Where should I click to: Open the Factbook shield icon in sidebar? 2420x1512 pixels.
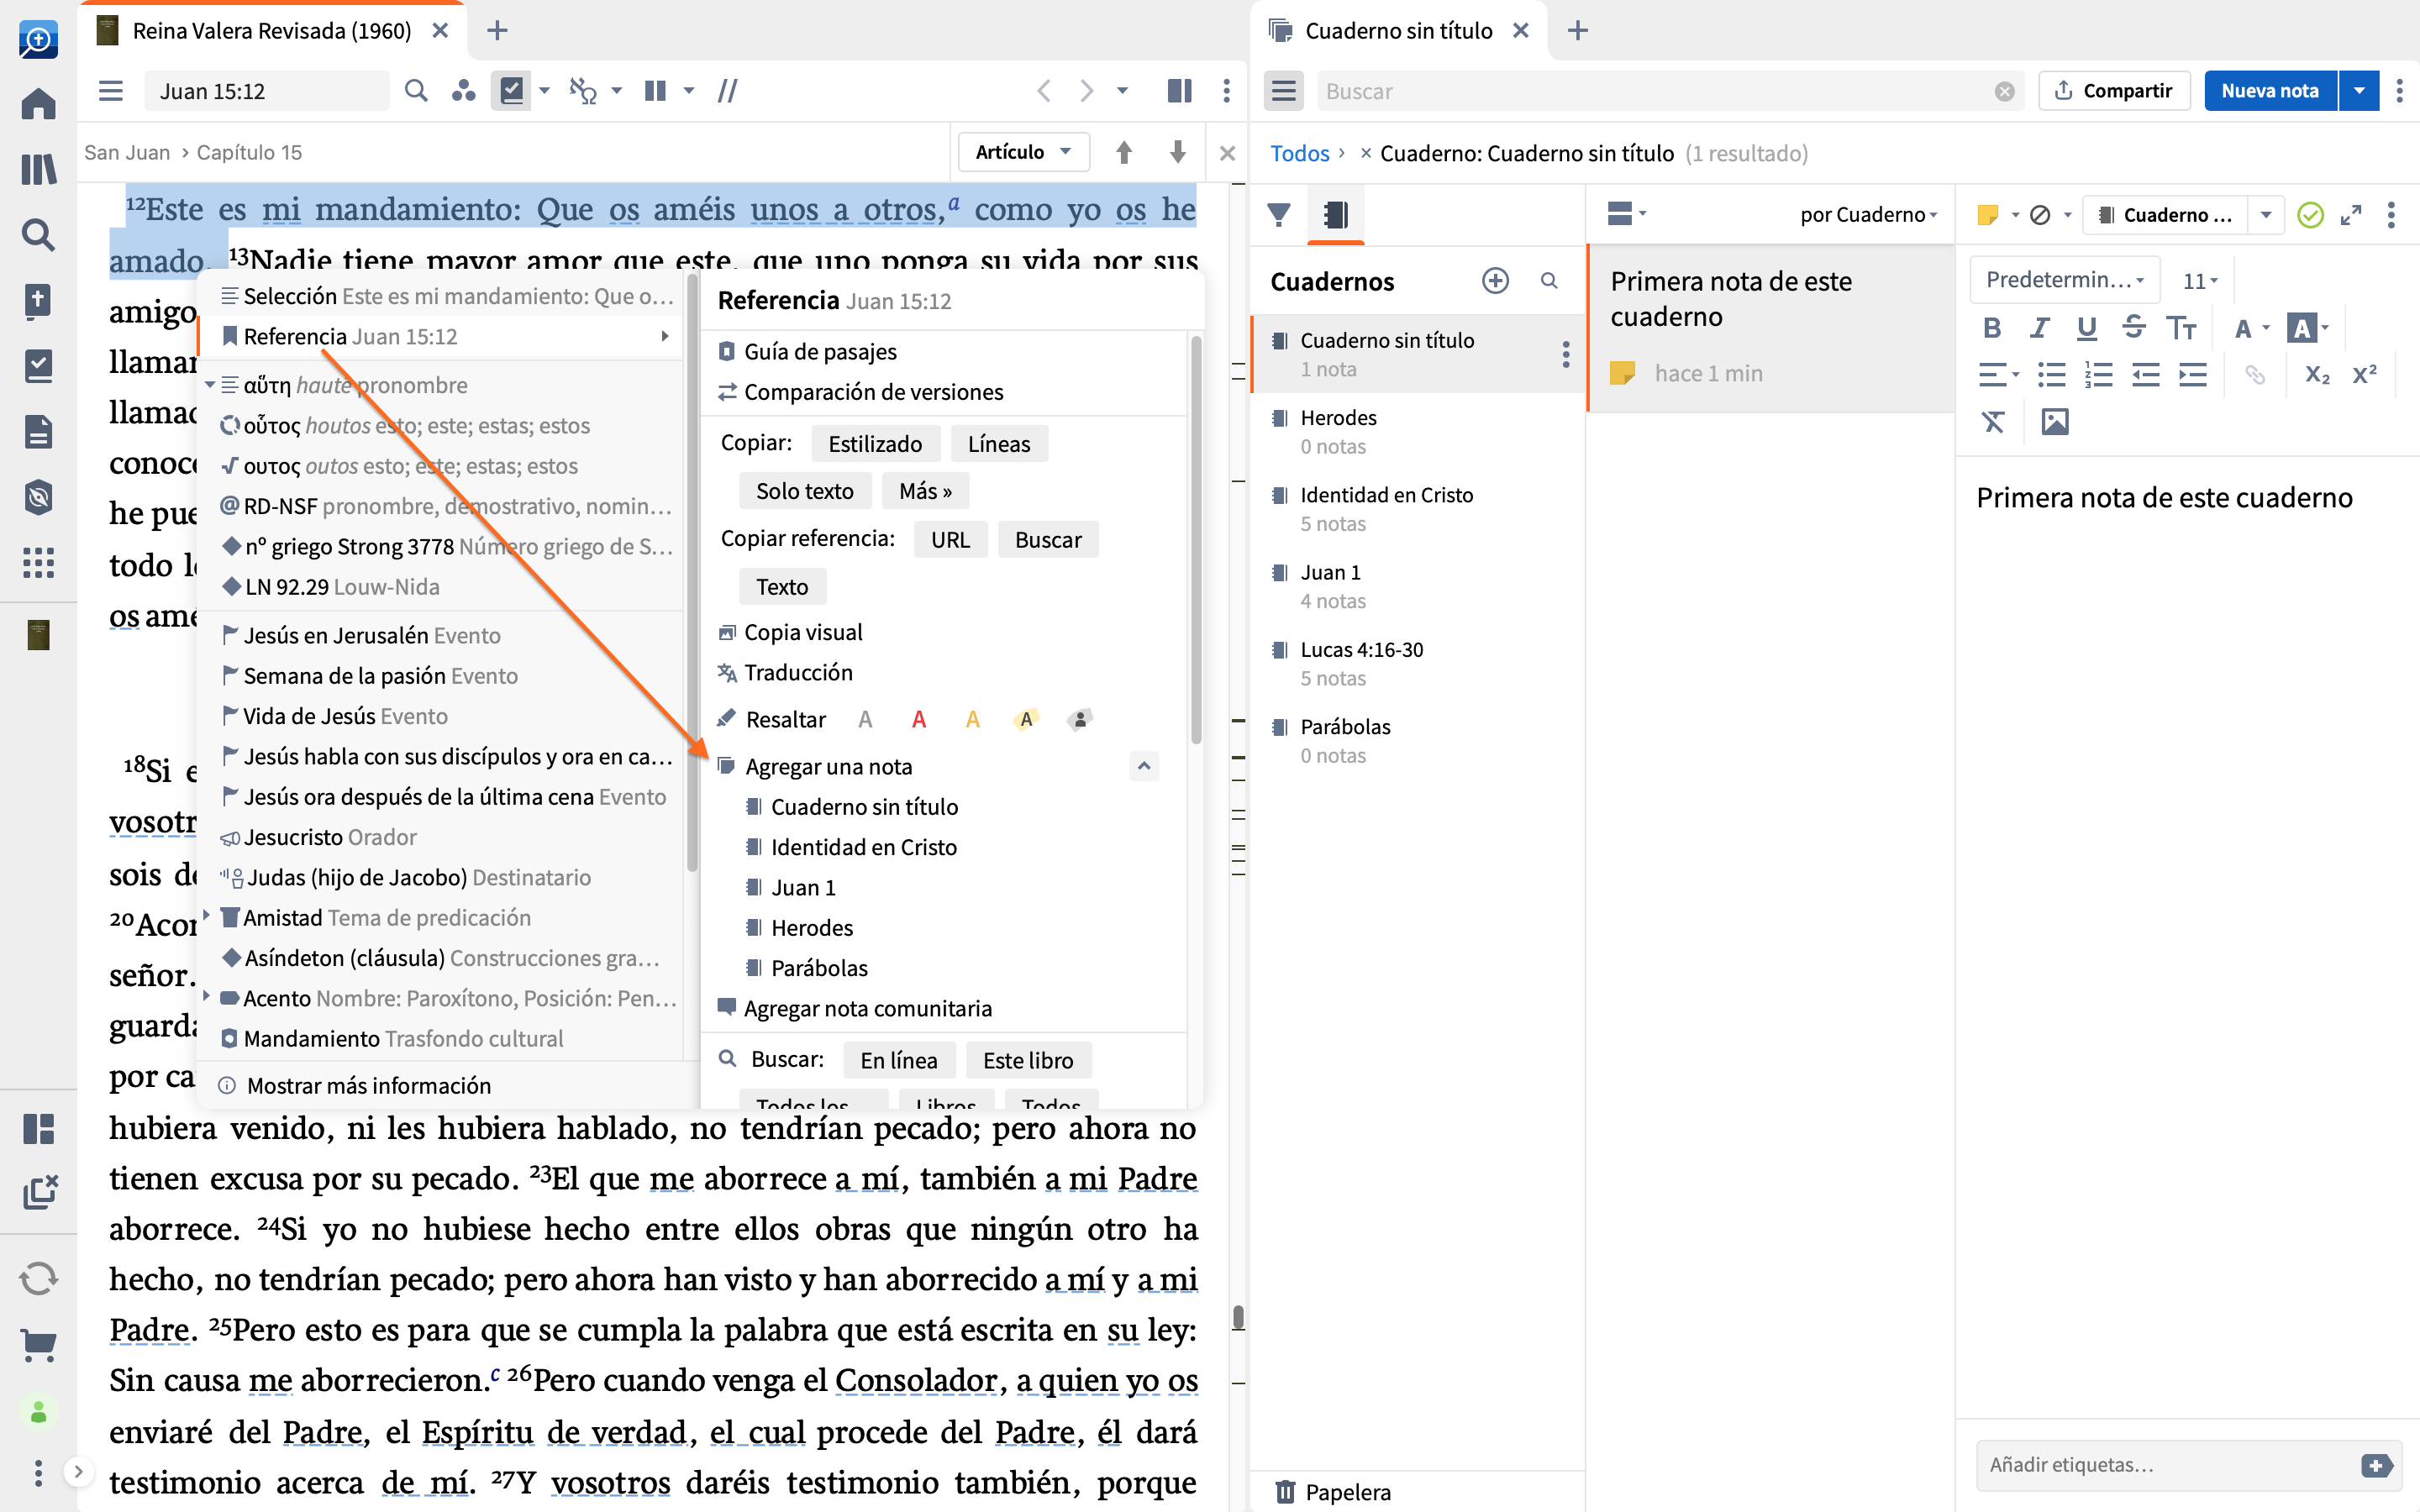pos(38,497)
